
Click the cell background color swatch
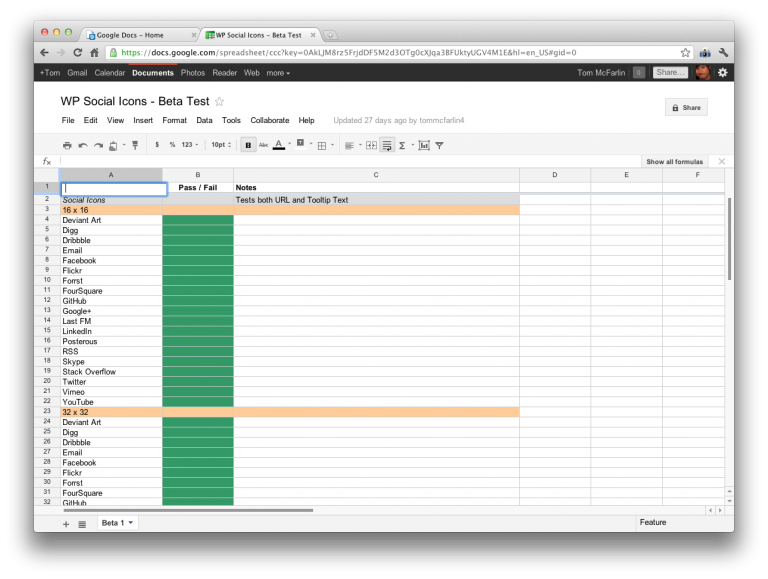click(x=301, y=143)
